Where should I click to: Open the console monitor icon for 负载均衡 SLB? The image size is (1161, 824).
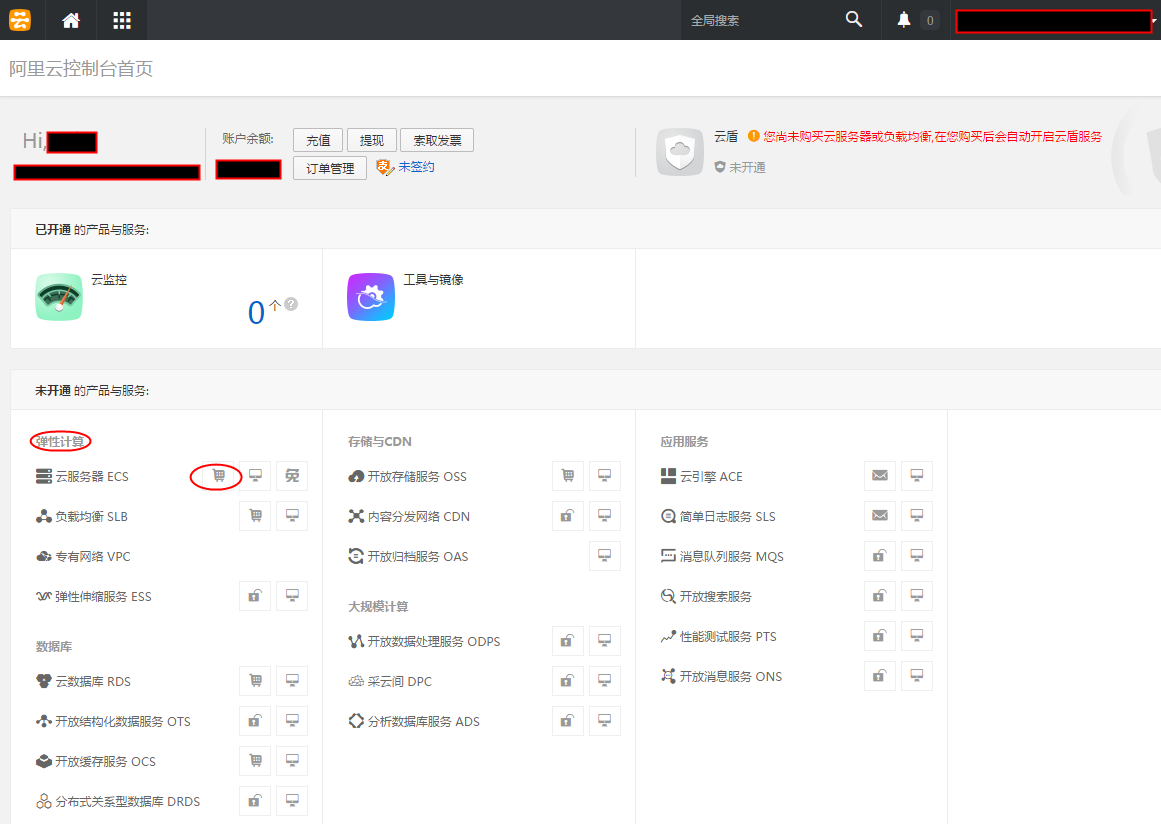[x=292, y=516]
